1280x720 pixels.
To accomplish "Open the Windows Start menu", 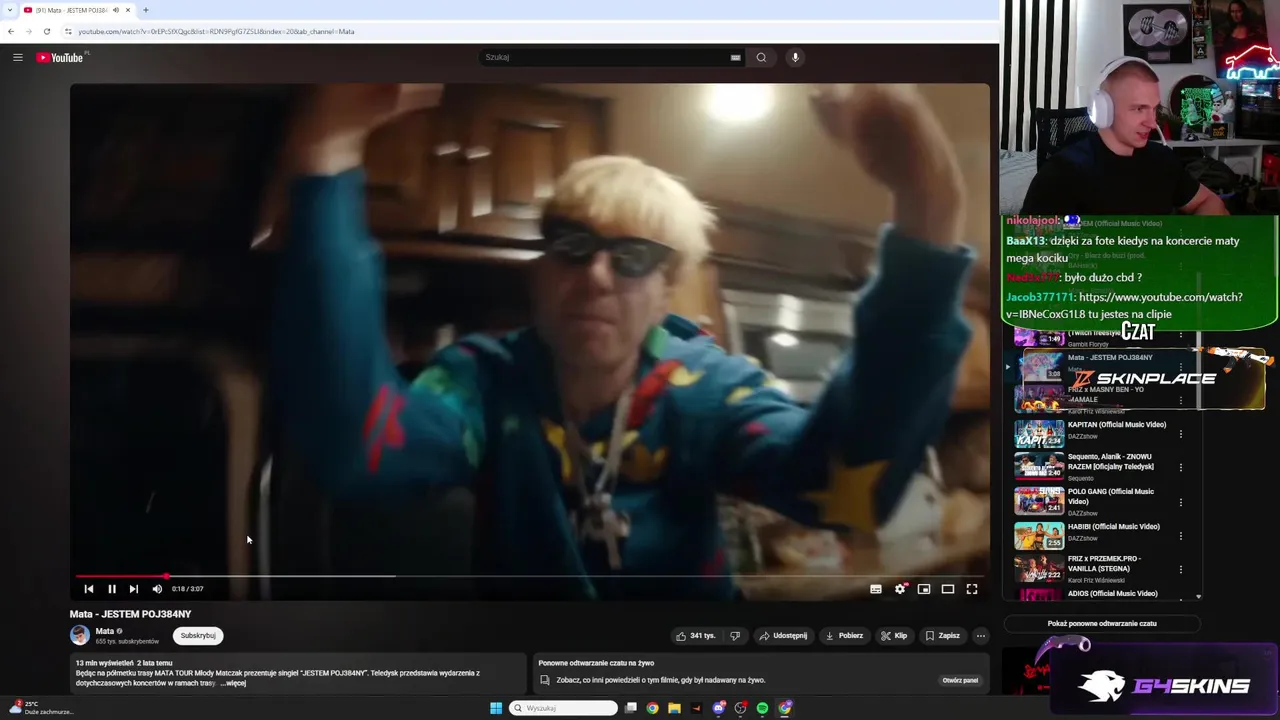I will click(496, 708).
